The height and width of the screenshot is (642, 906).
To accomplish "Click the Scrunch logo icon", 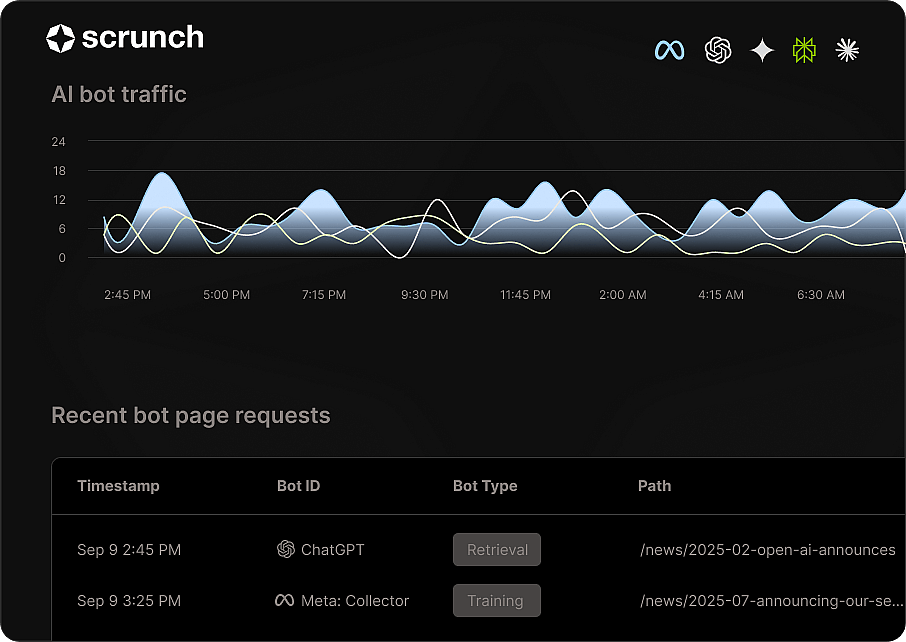I will tap(60, 38).
